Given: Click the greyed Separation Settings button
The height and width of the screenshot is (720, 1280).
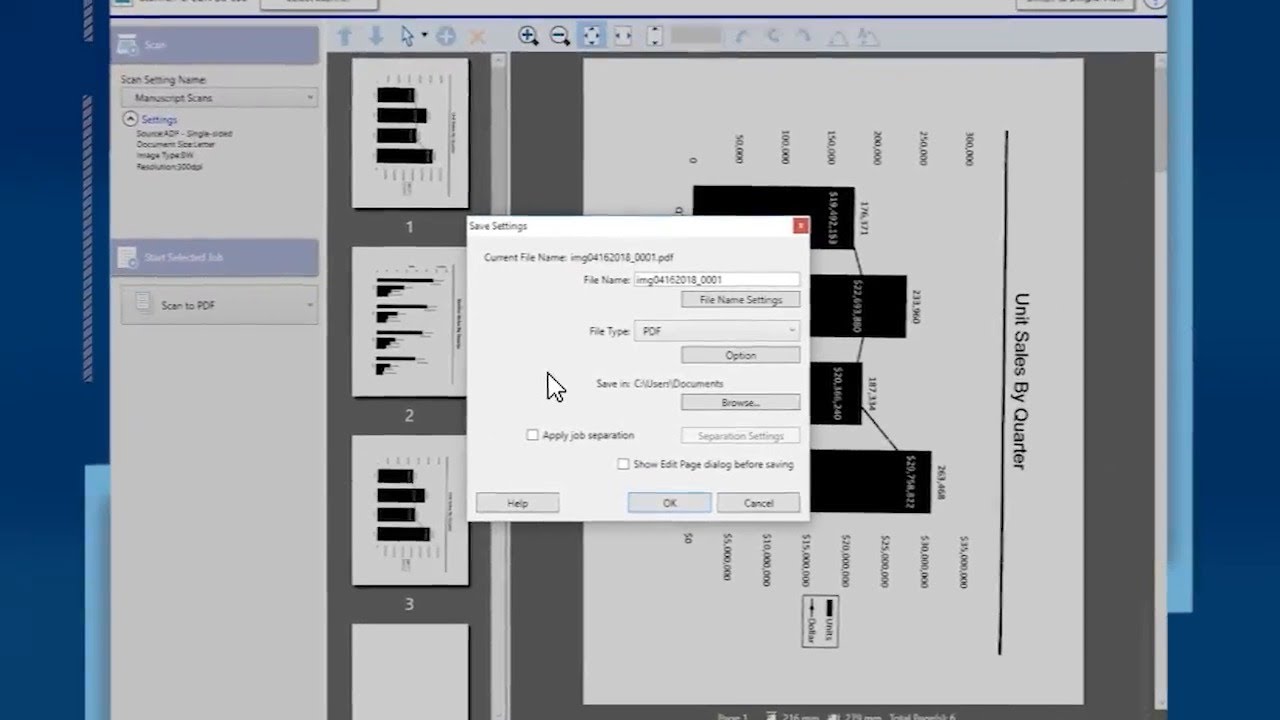Looking at the screenshot, I should click(741, 436).
